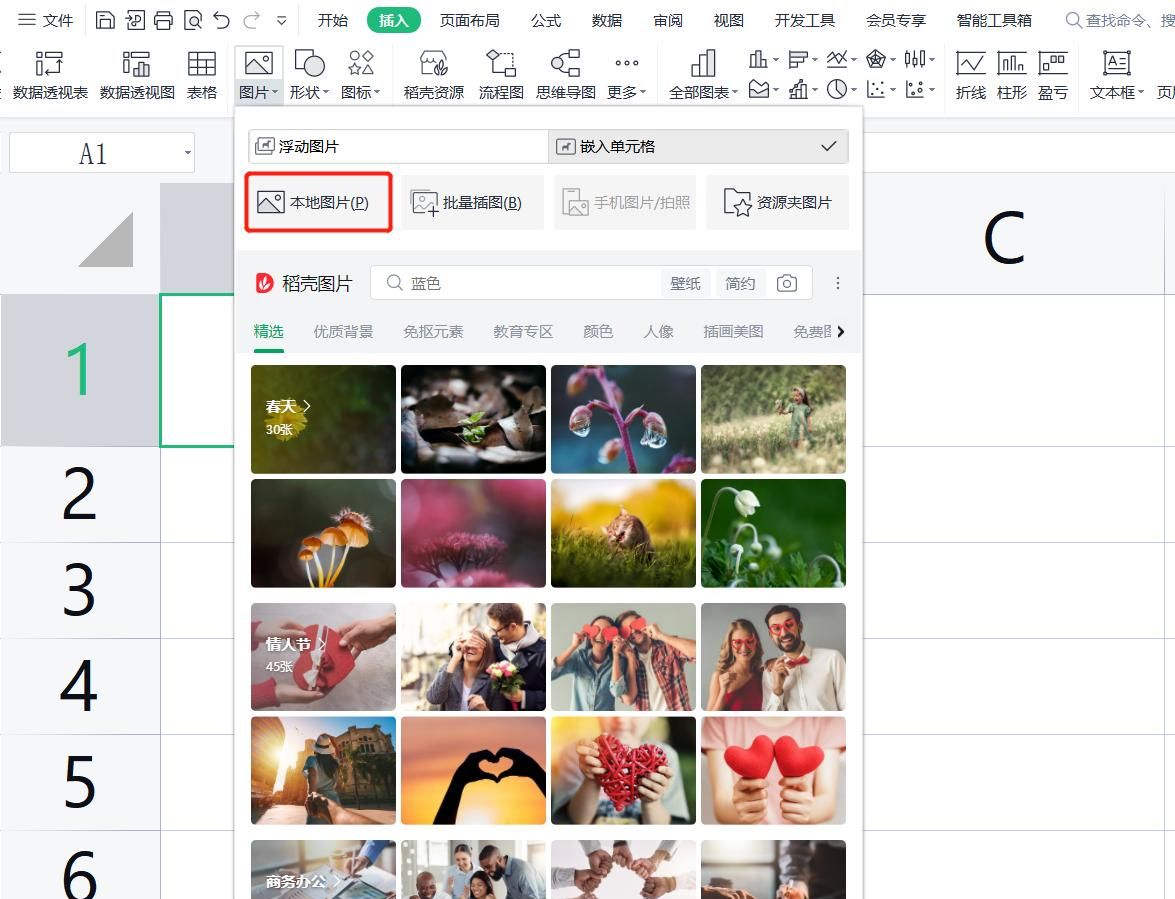Select the 嵌入单元格 option

pyautogui.click(x=698, y=146)
